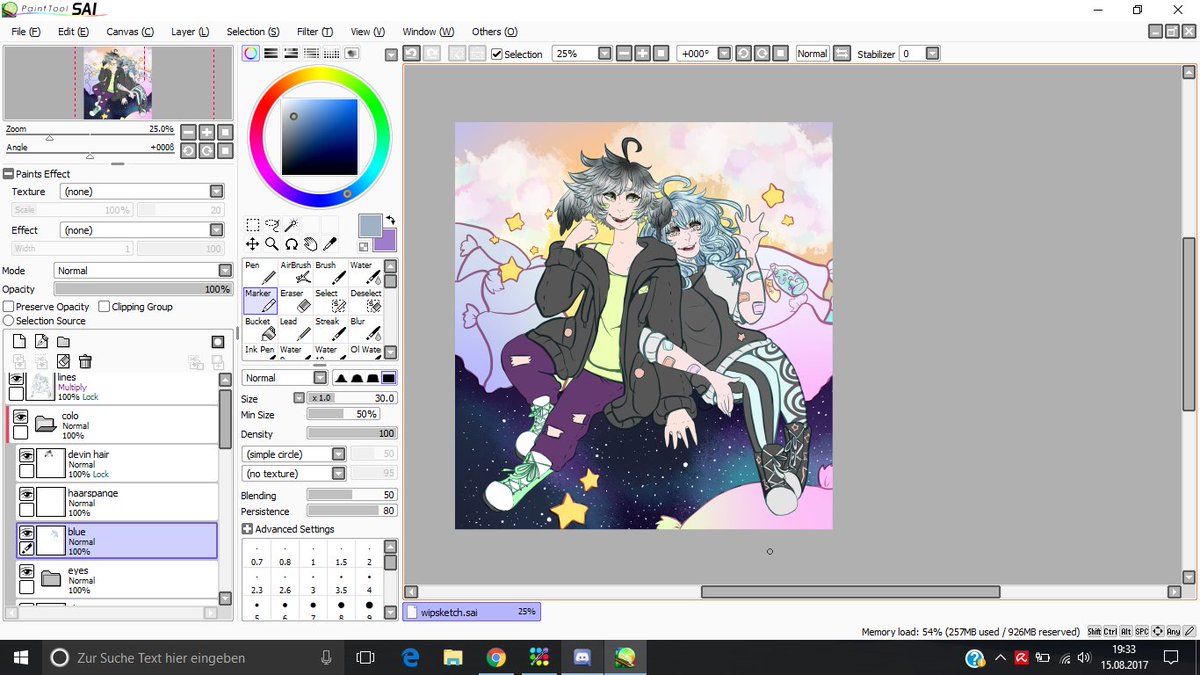The width and height of the screenshot is (1200, 675).
Task: Select the Streak tool
Action: tap(330, 328)
